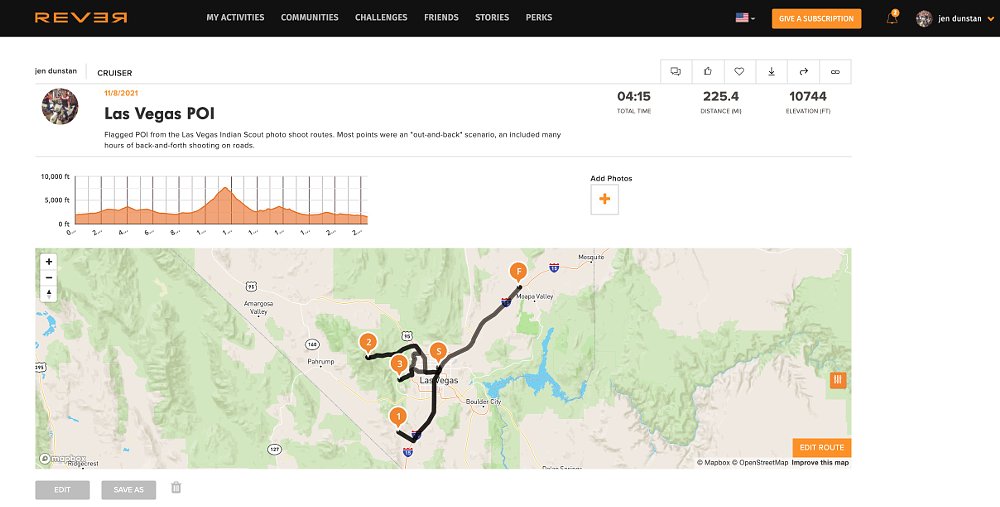Screen dimensions: 1000x507
Task: Click the map layers icon on right edge
Action: point(838,380)
